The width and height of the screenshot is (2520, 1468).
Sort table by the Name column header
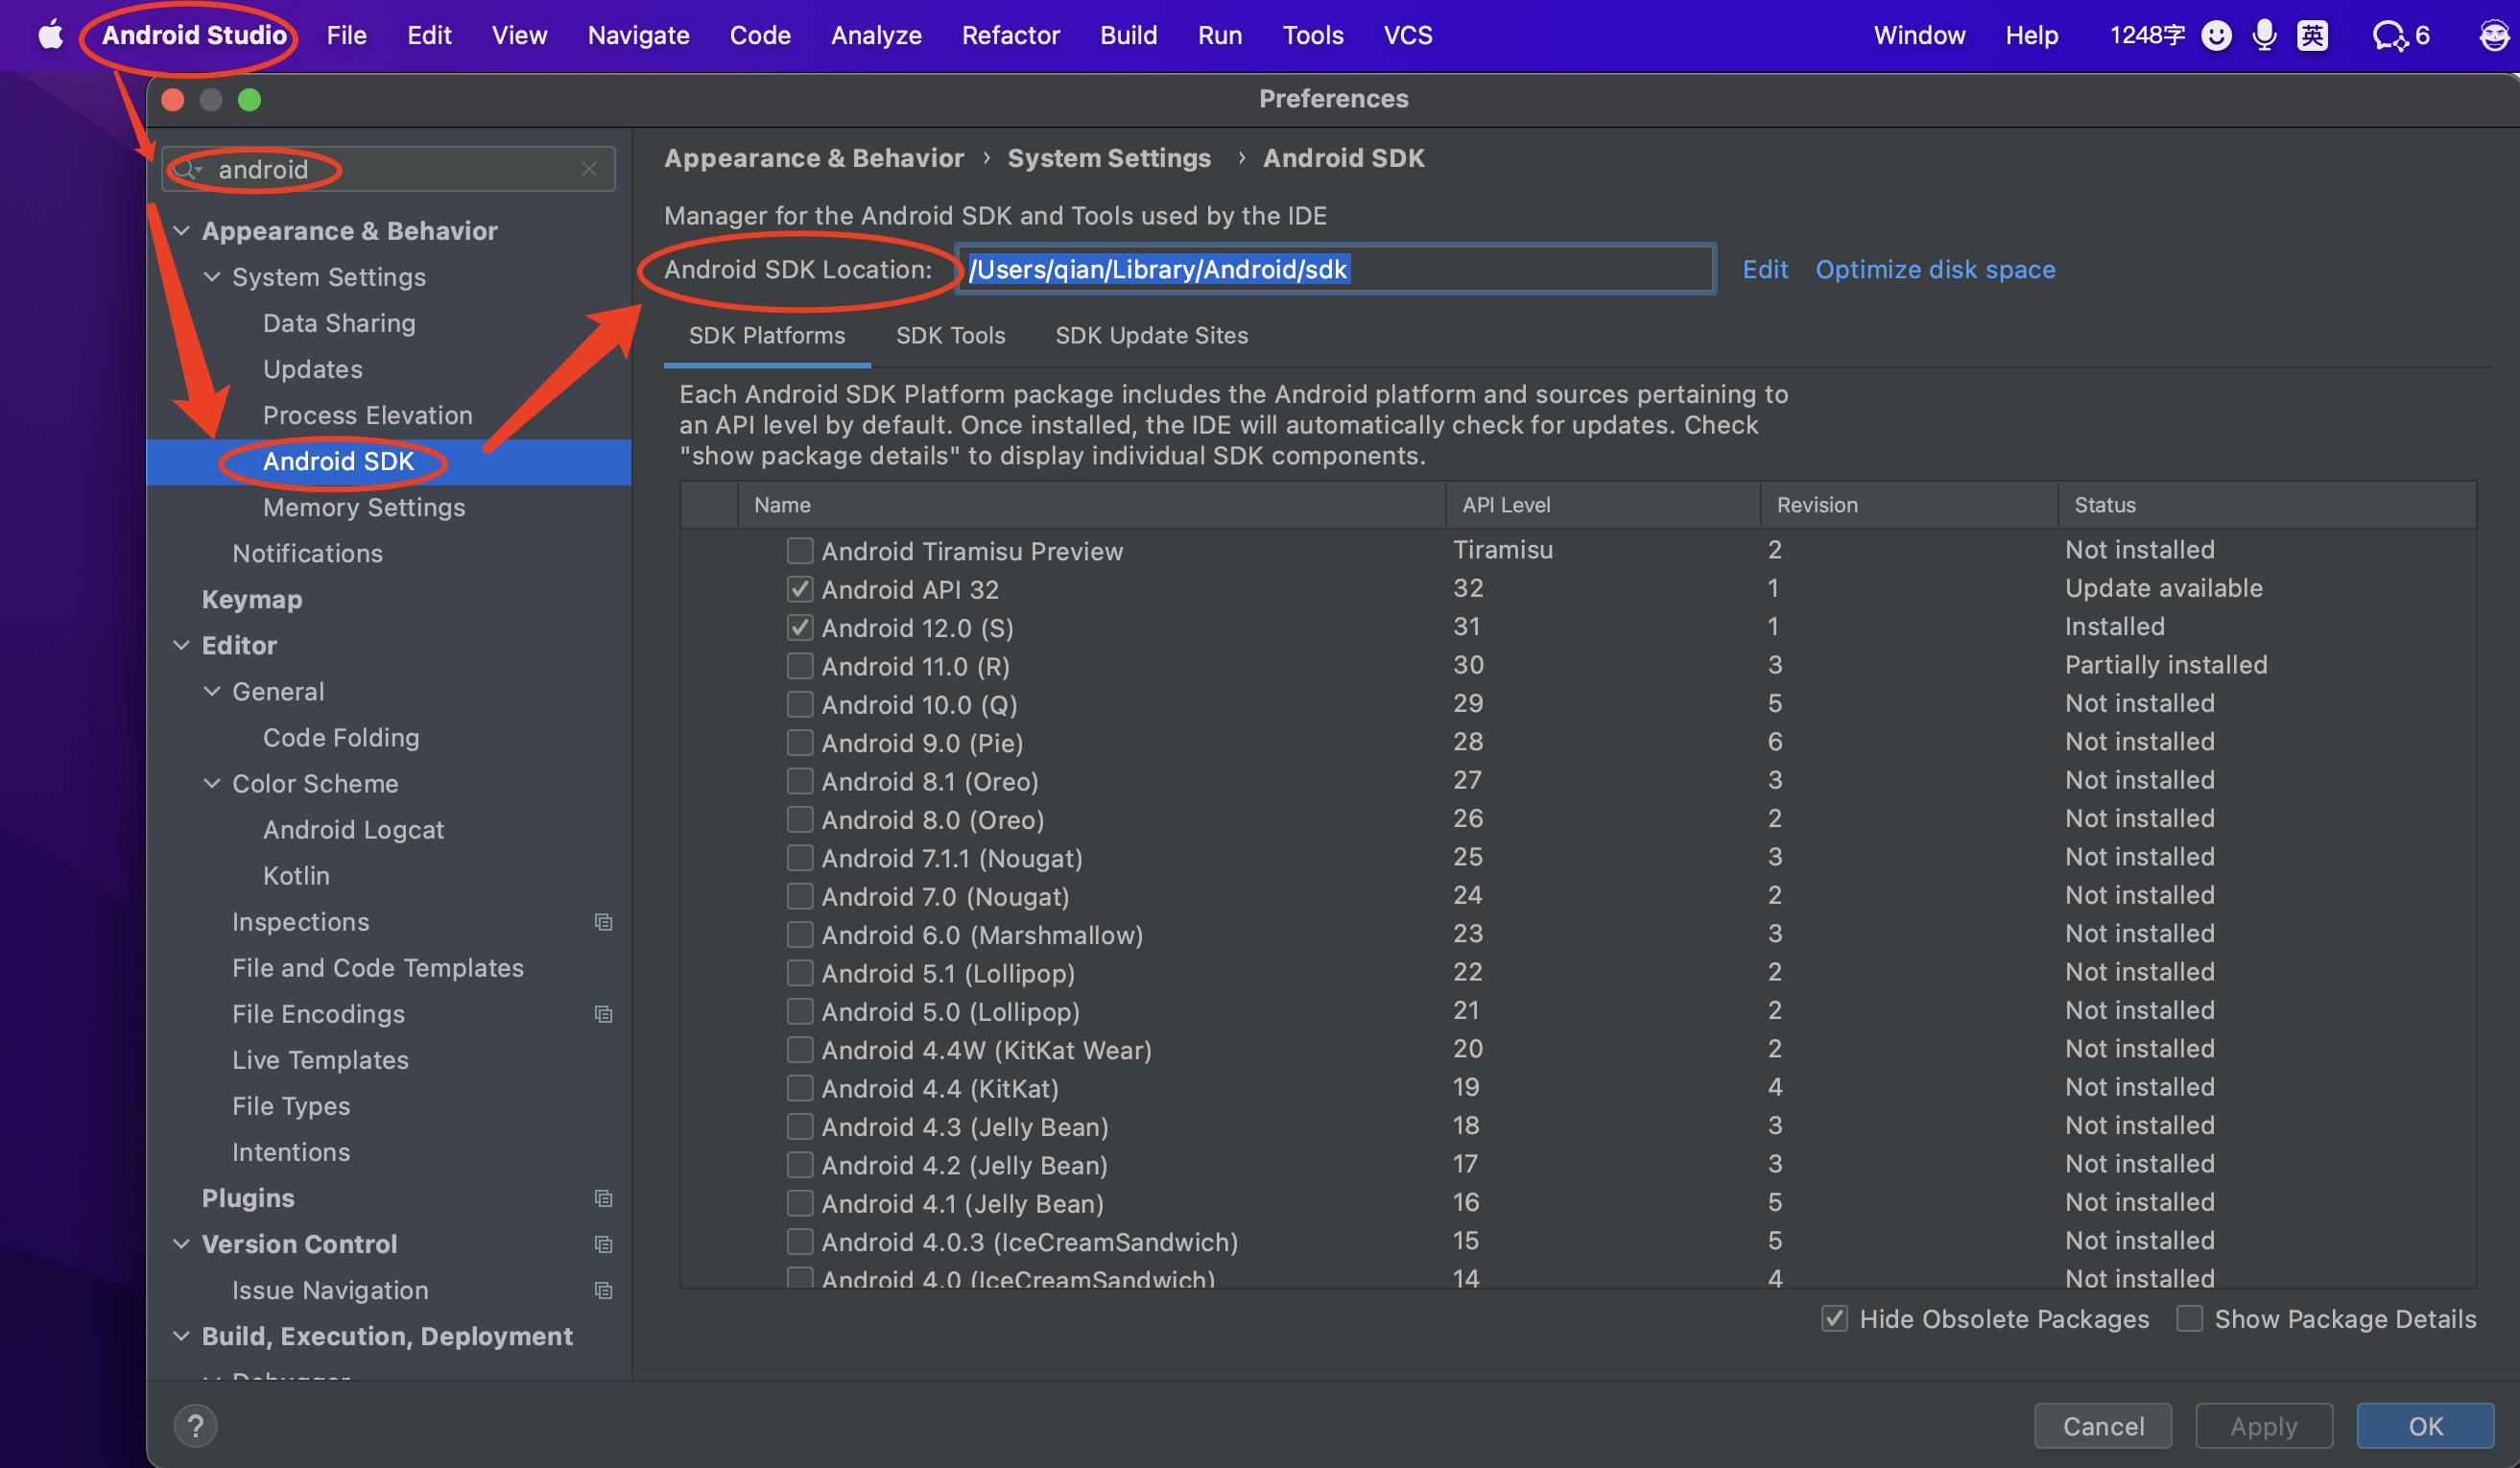(x=1092, y=505)
